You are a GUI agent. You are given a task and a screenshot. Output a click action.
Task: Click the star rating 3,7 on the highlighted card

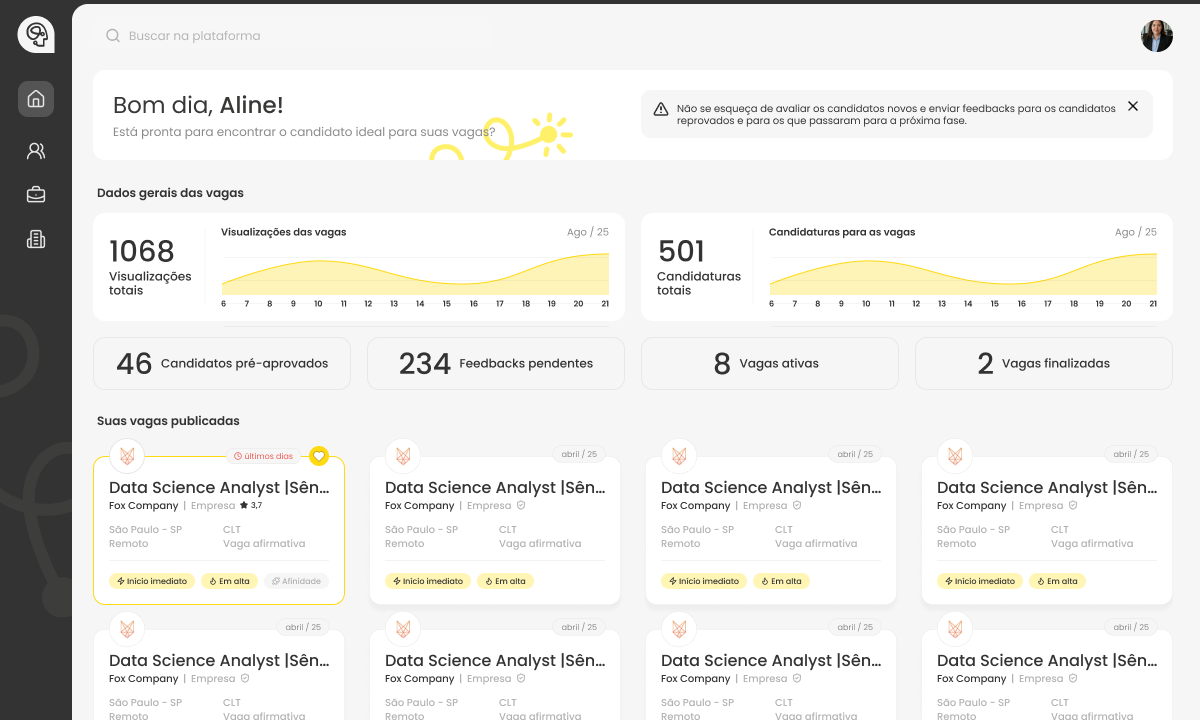click(251, 506)
